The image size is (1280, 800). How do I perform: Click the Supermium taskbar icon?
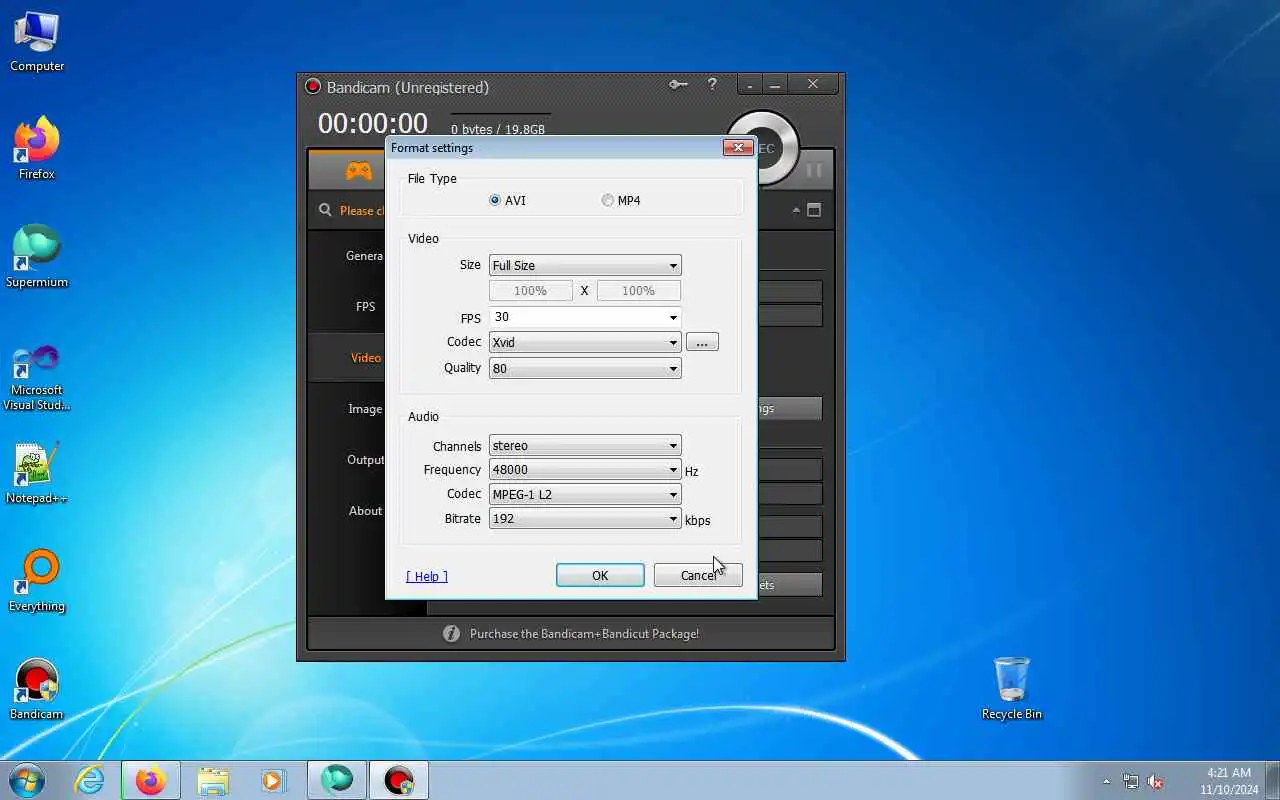click(337, 780)
